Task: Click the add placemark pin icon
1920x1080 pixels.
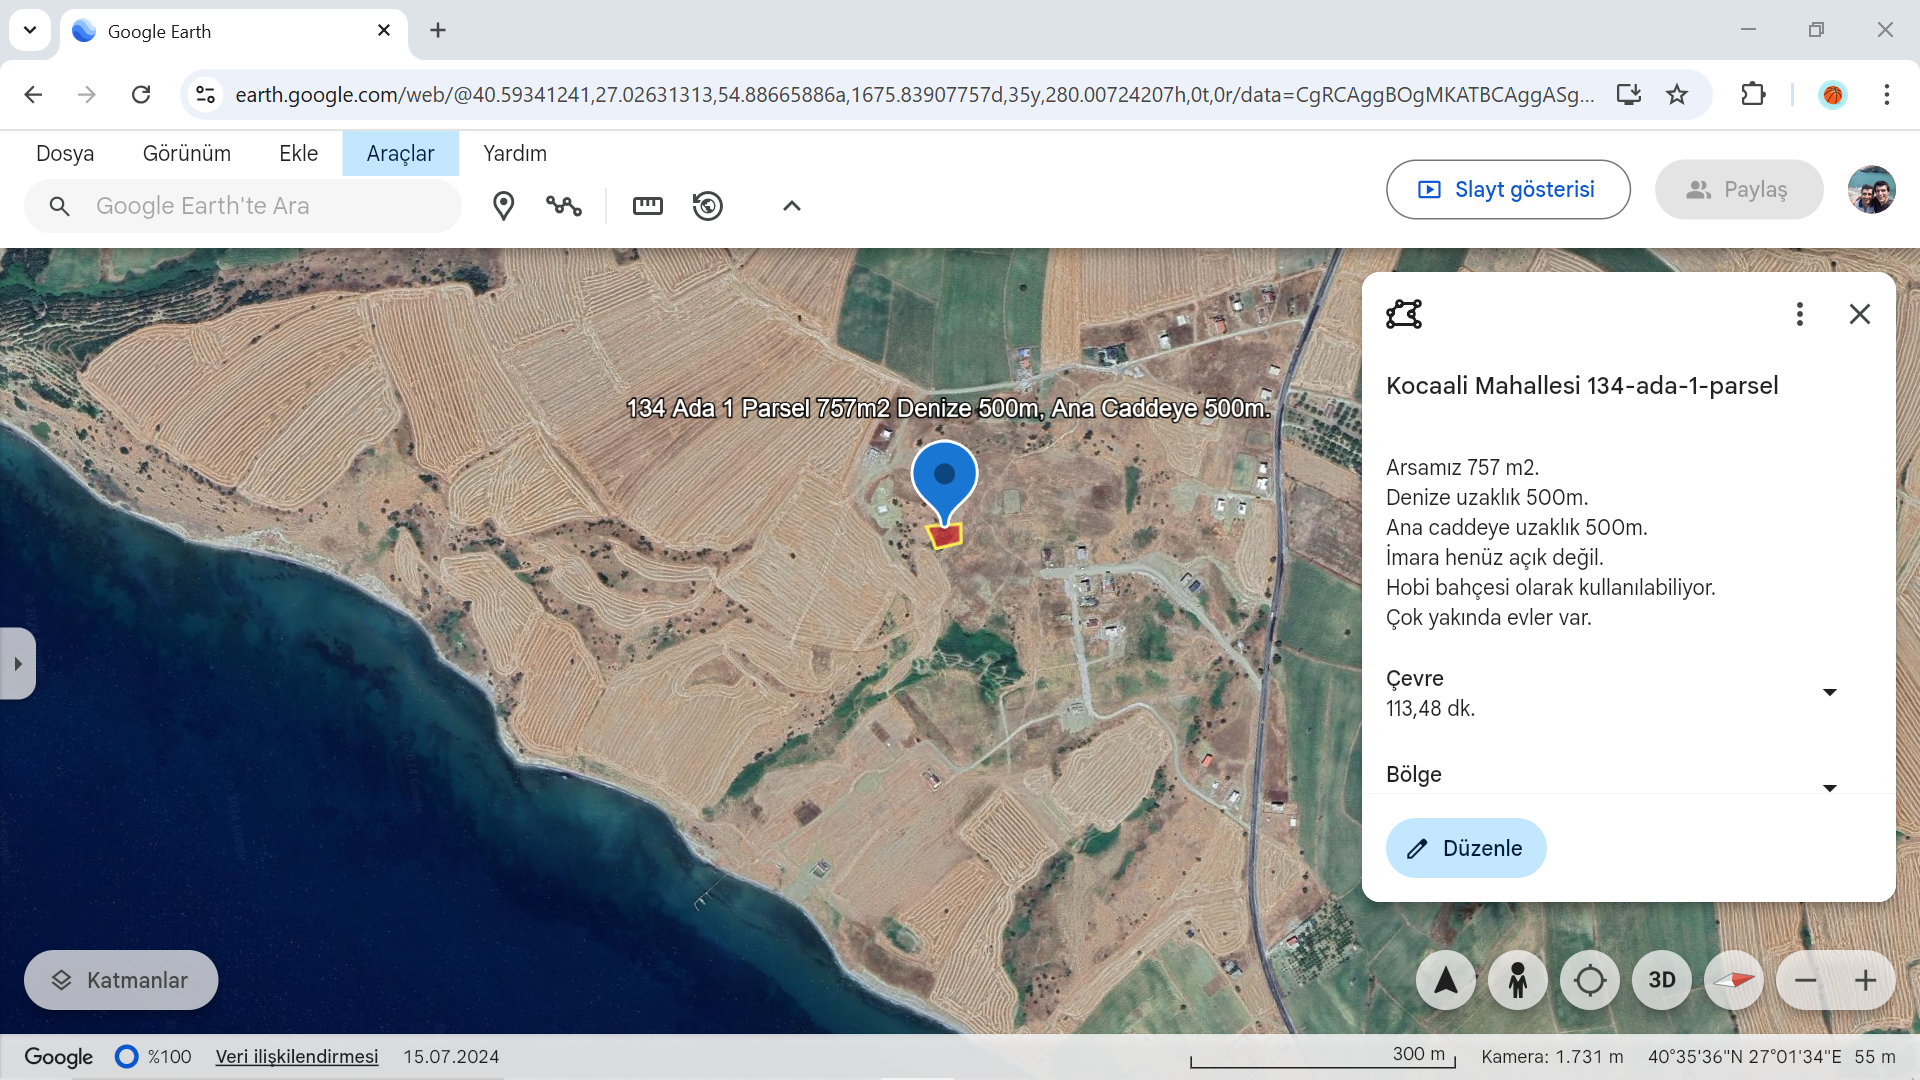Action: pyautogui.click(x=503, y=206)
